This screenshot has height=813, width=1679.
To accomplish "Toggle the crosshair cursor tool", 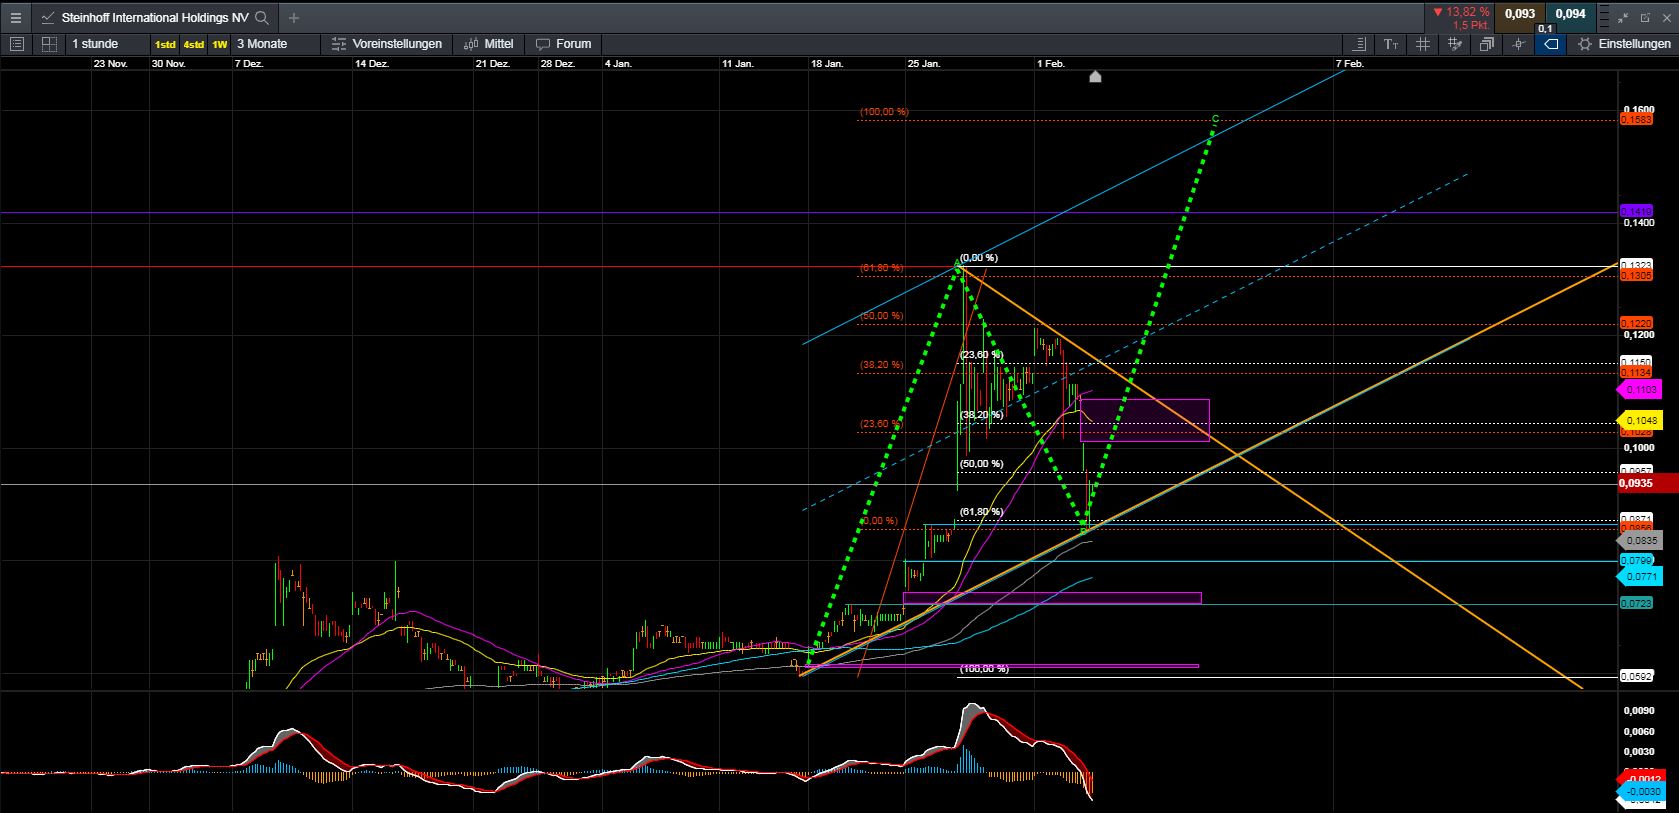I will click(1519, 44).
